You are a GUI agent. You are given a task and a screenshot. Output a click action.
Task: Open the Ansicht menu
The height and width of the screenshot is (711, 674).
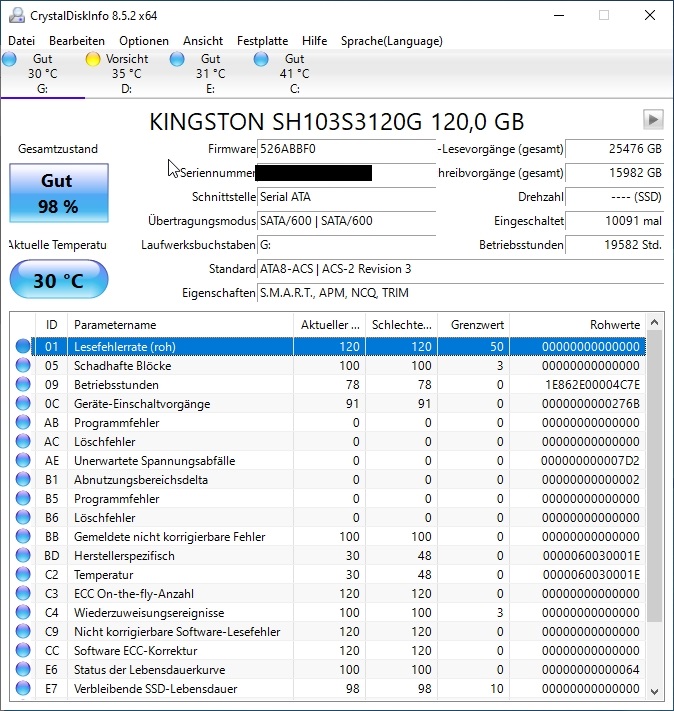click(203, 41)
